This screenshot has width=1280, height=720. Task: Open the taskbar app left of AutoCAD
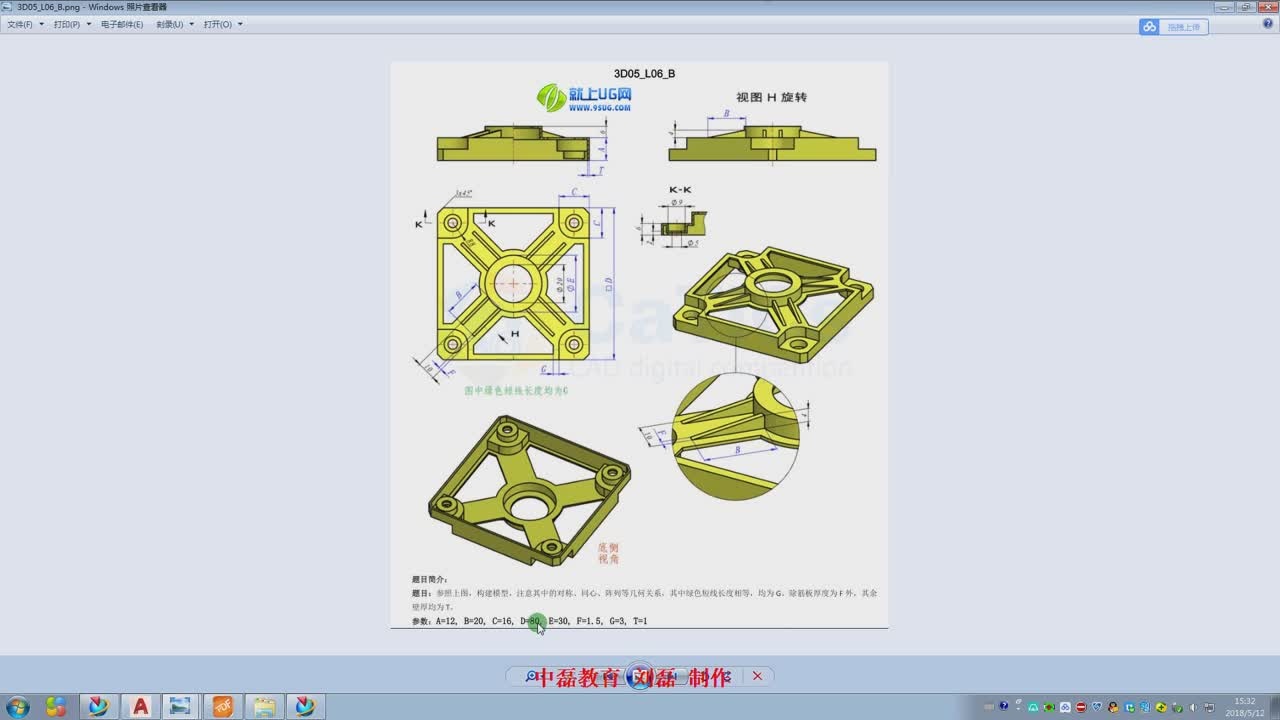98,707
